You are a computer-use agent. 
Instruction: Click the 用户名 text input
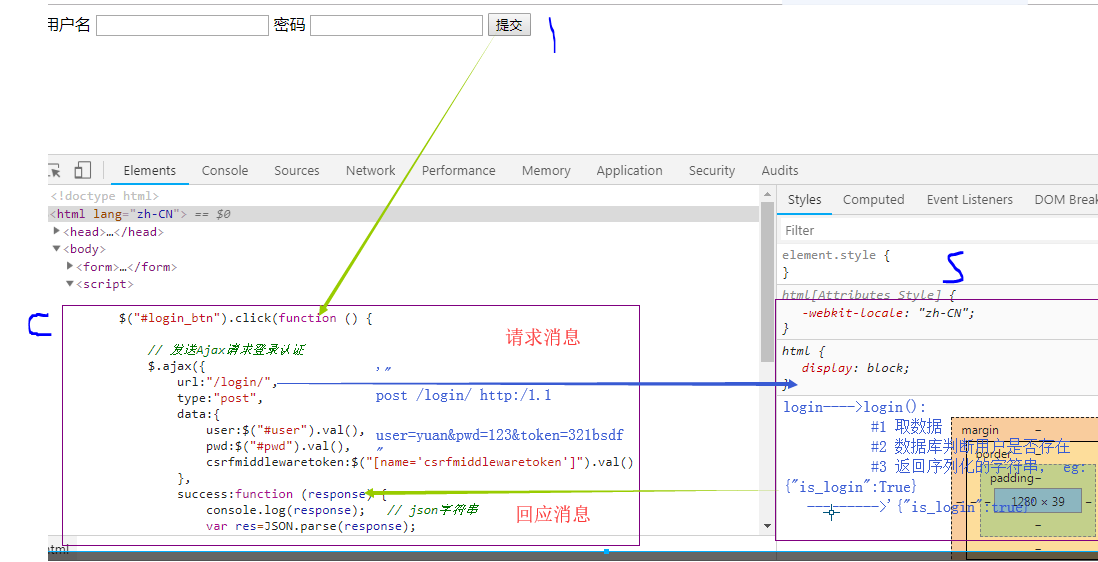182,25
